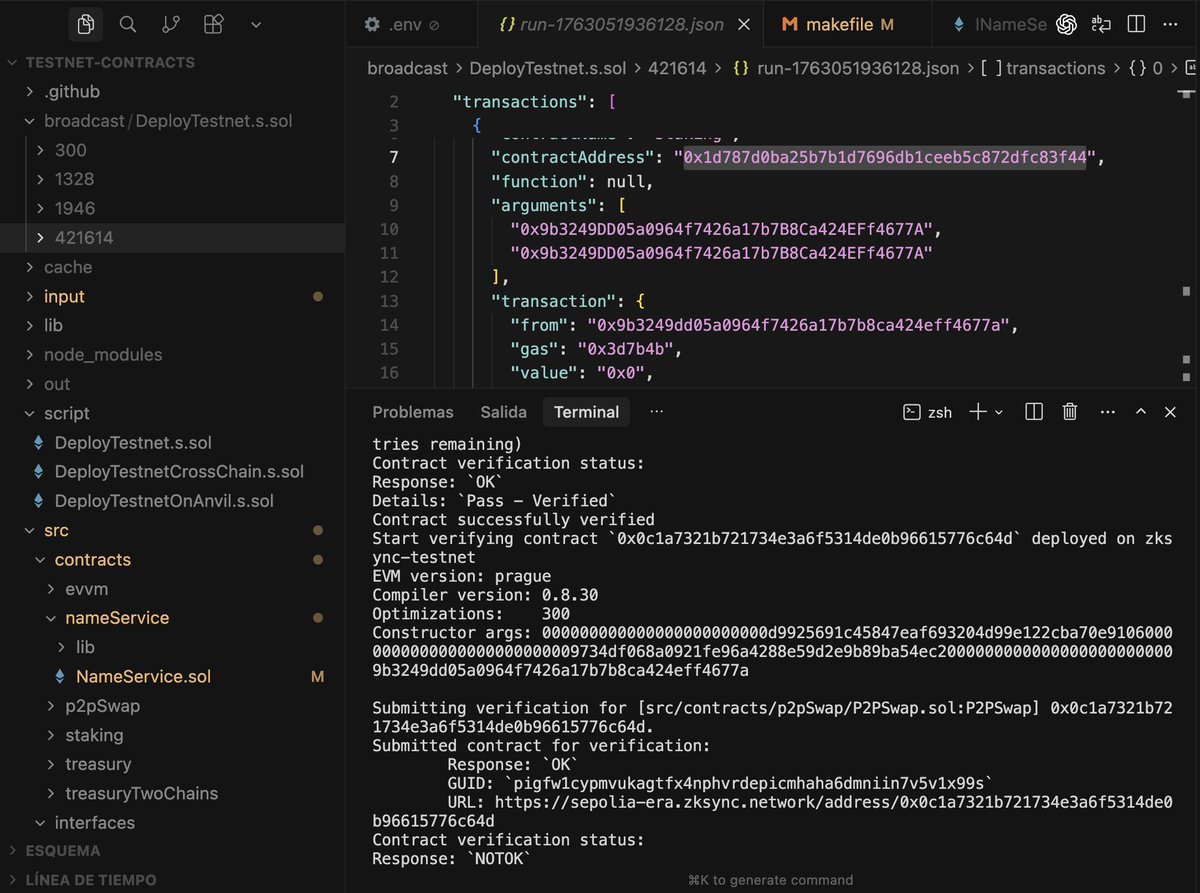Expand folder 1328
Viewport: 1200px width, 893px height.
tap(172, 179)
